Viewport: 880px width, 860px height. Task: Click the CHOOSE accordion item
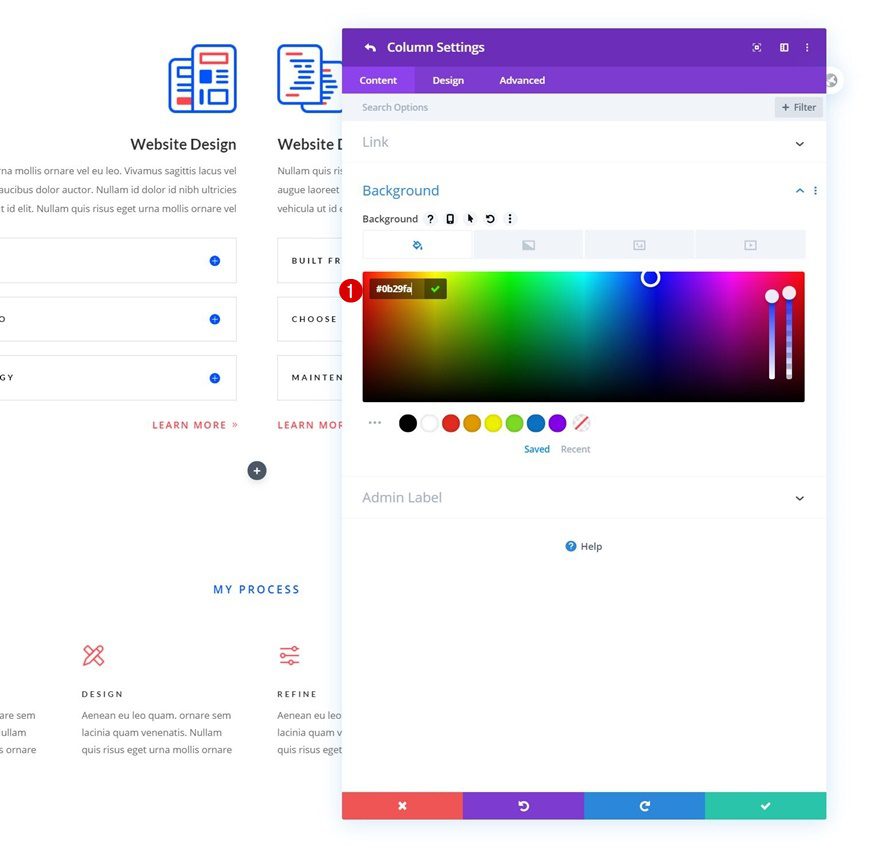coord(310,319)
